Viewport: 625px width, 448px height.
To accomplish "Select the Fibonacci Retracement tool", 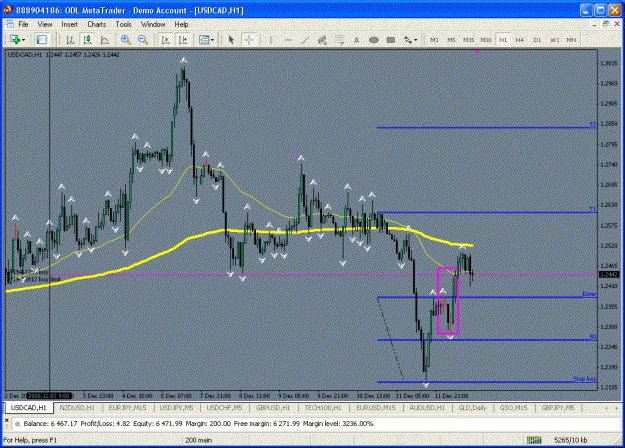I will (x=339, y=40).
